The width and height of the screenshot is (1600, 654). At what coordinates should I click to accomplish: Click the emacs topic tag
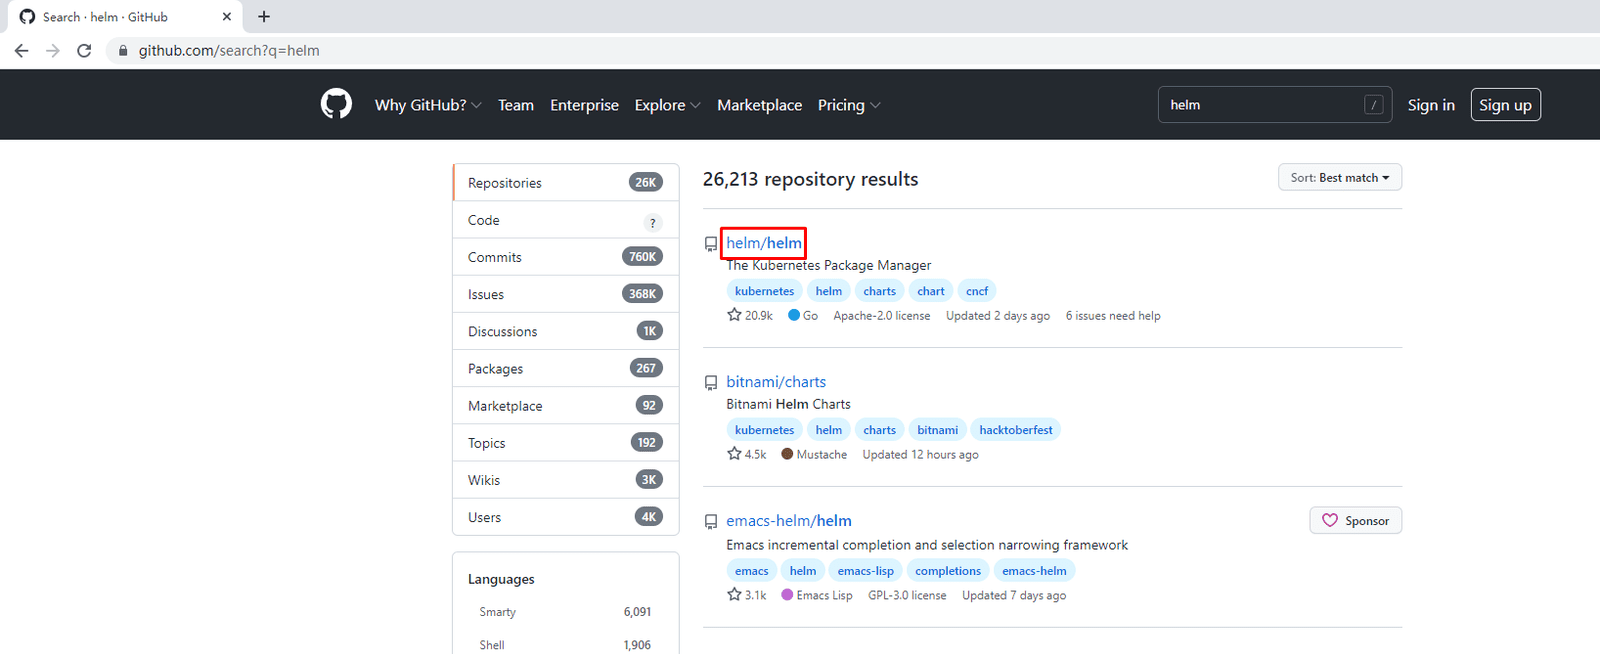point(752,571)
